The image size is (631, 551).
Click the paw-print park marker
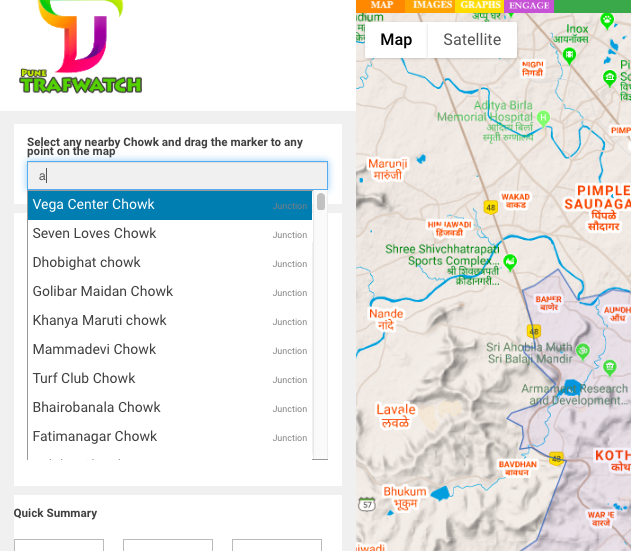tap(607, 20)
